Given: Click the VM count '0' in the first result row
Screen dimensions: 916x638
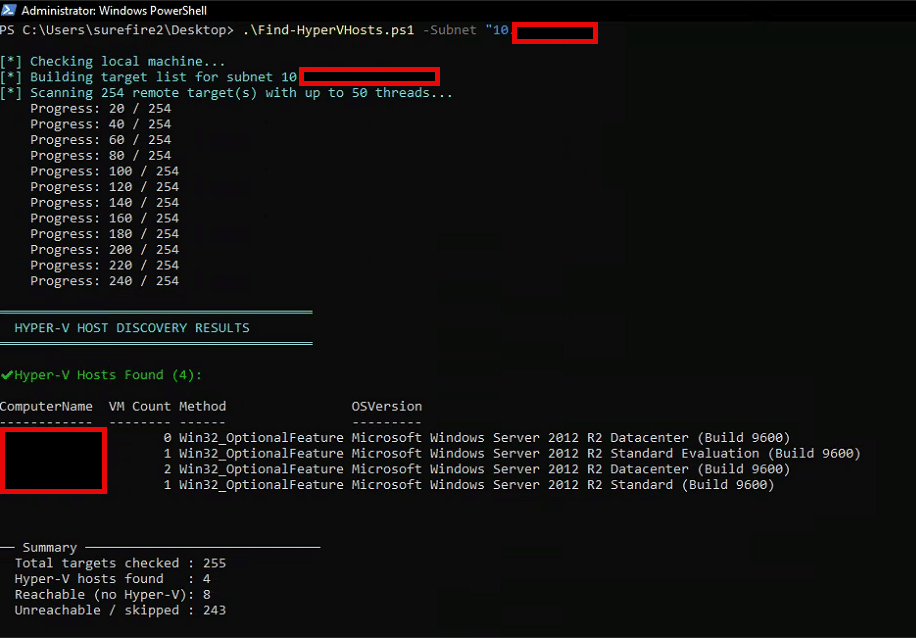Looking at the screenshot, I should (168, 438).
